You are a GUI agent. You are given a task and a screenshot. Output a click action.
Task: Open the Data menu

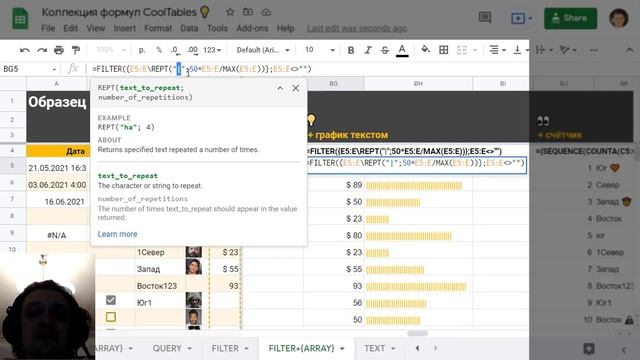coord(189,29)
